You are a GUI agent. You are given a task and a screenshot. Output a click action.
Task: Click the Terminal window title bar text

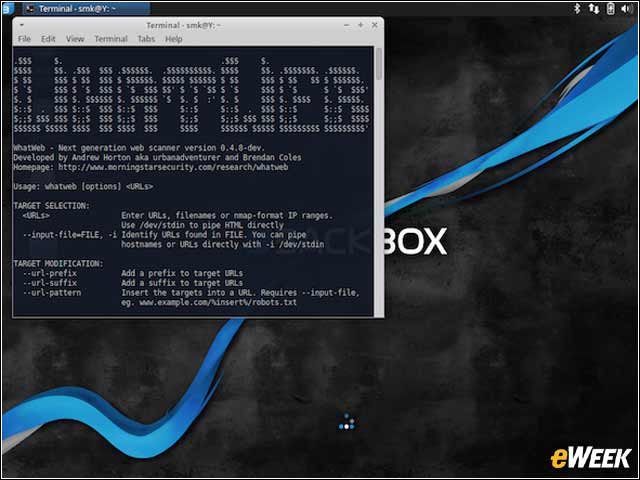coord(184,25)
